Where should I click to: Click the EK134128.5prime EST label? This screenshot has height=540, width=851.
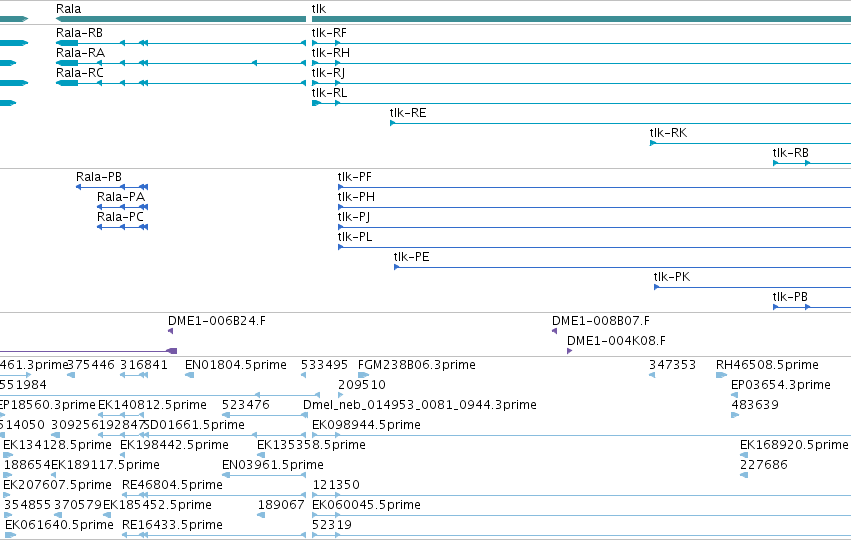[58, 445]
